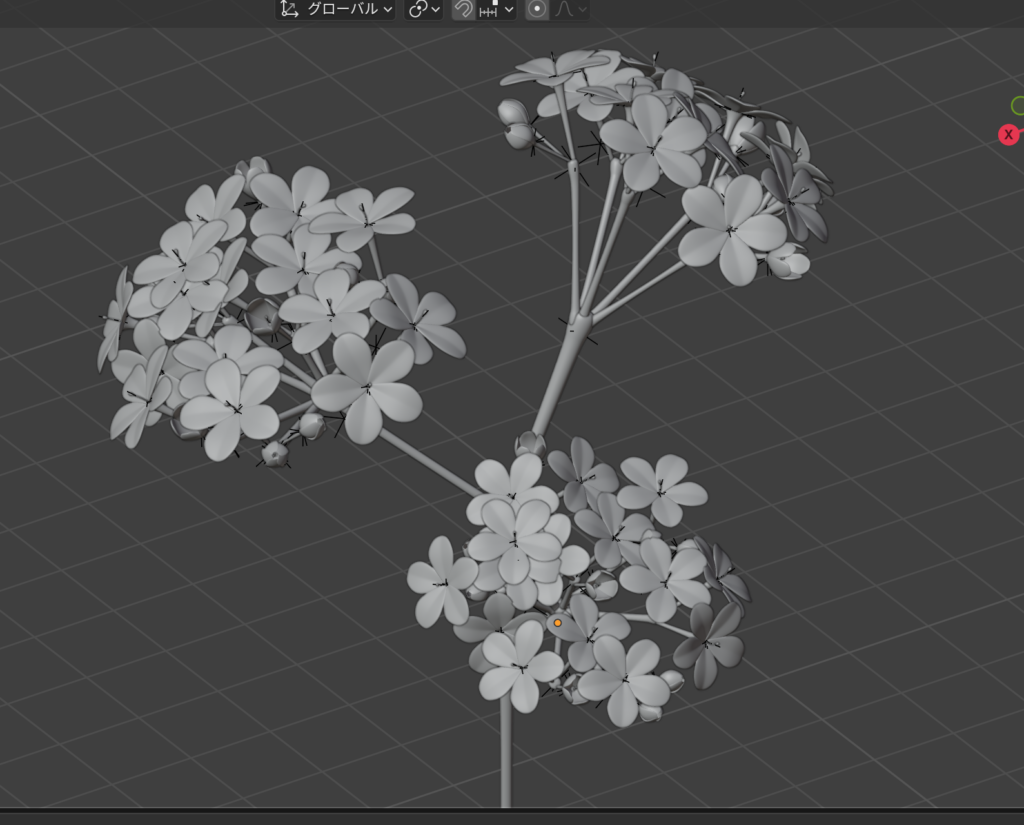Screen dimensions: 1024x825
Task: Click the dark shaded flower in bottom cluster
Action: point(710,647)
